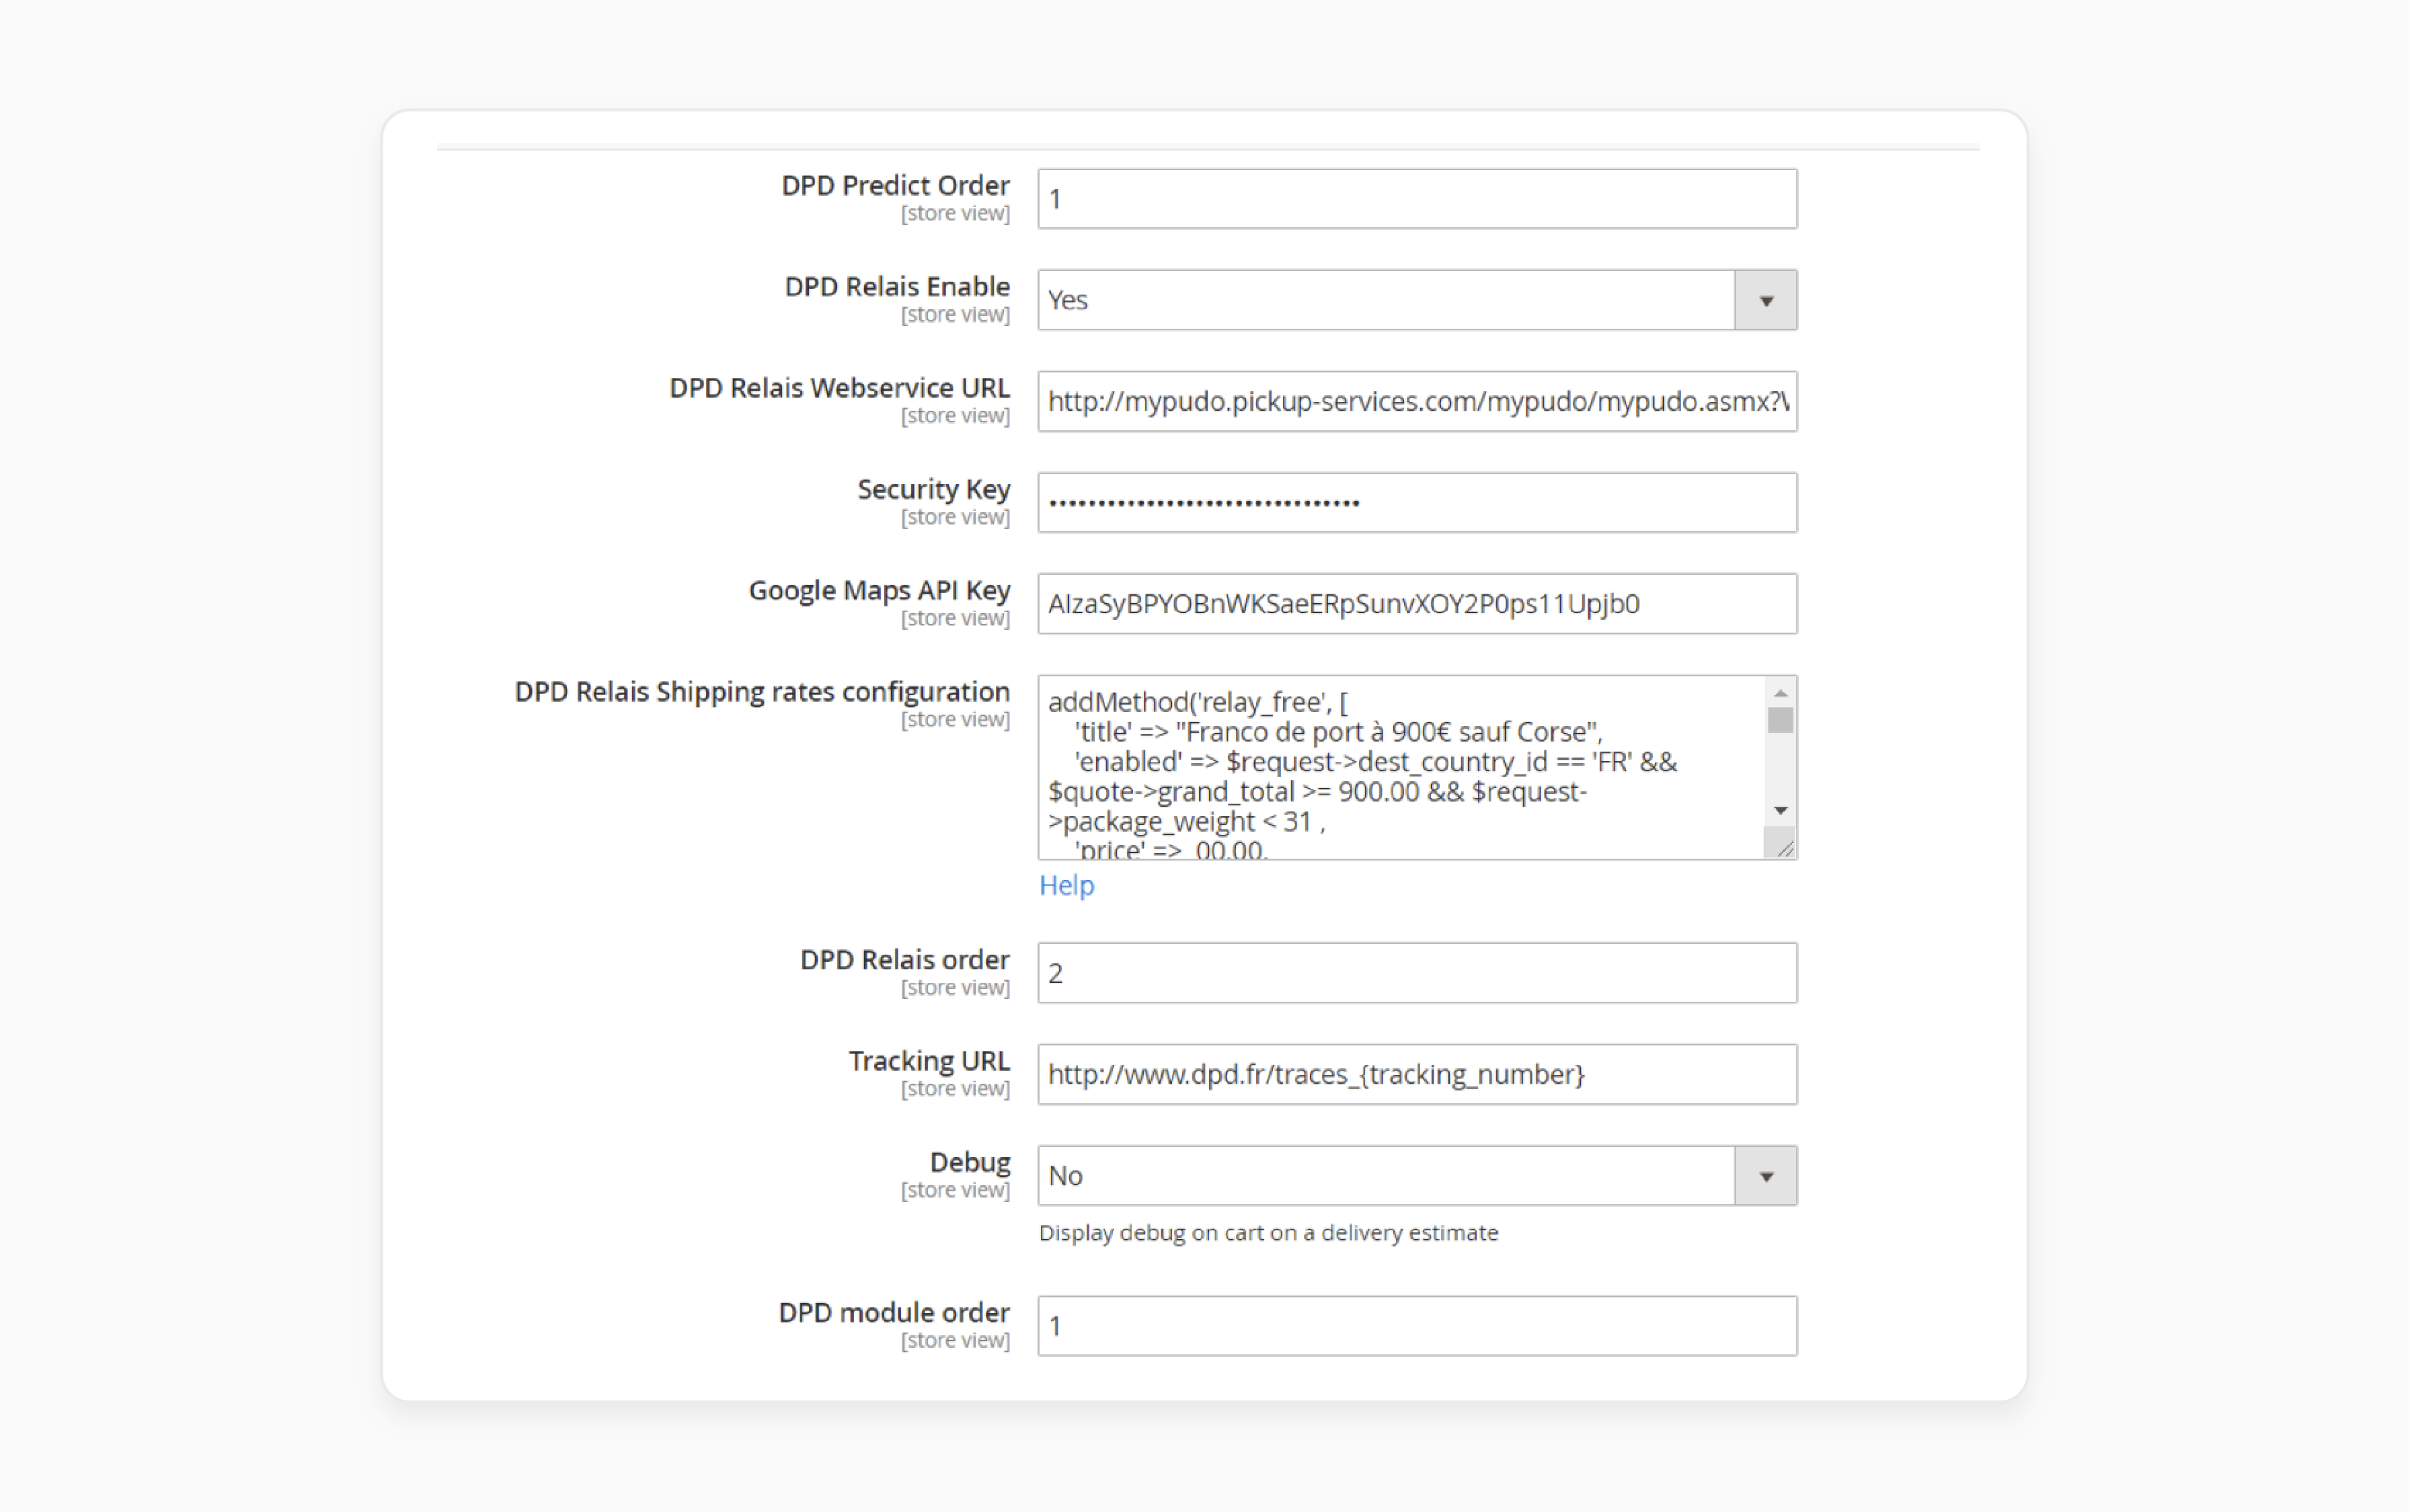Click the Tracking URL label
This screenshot has height=1512, width=2410.
click(x=929, y=1061)
